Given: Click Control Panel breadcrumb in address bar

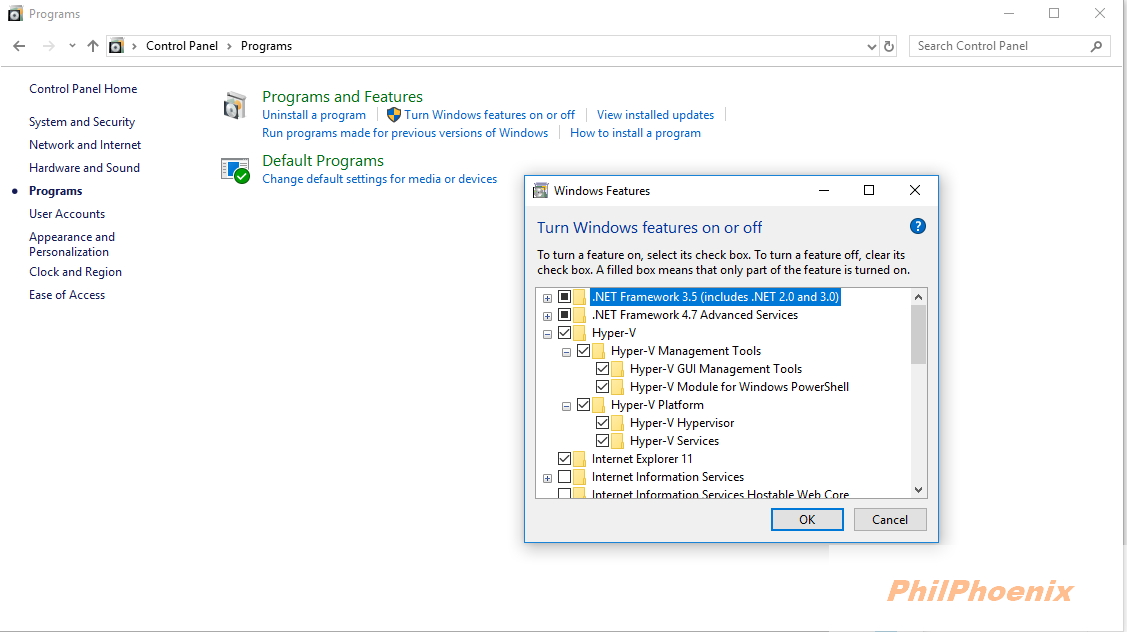Looking at the screenshot, I should (x=182, y=46).
